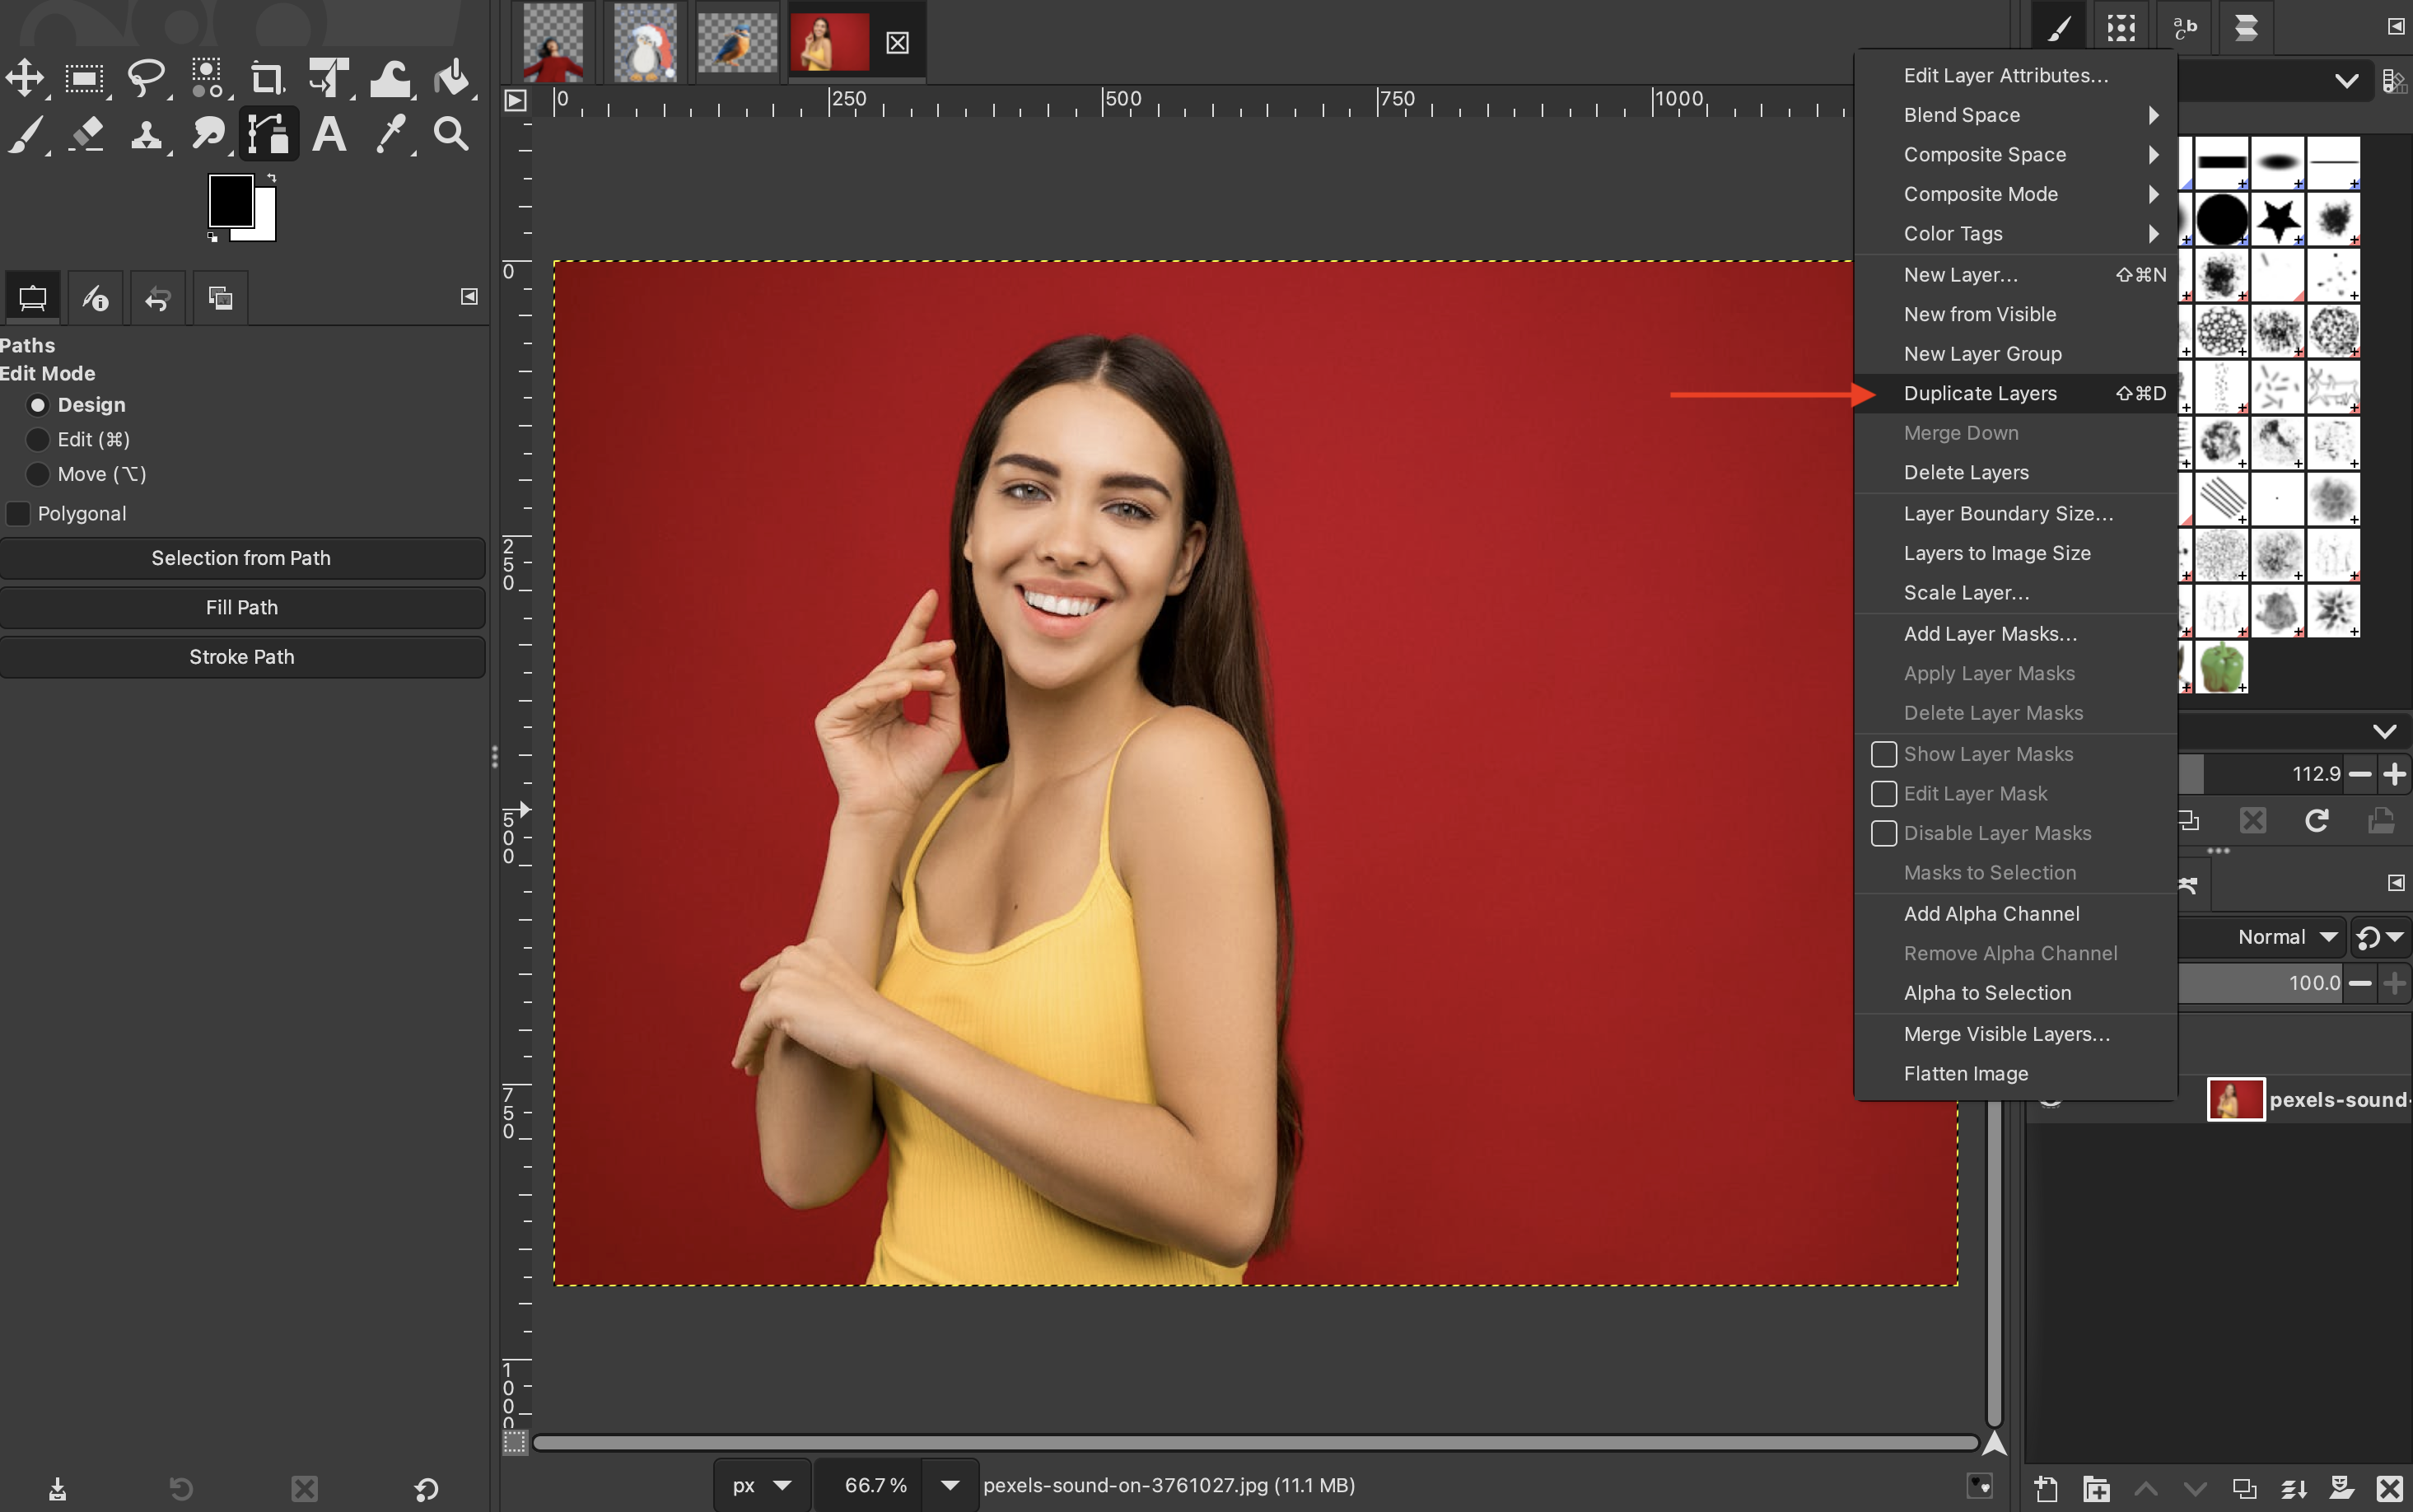
Task: Open the zoom percentage dropdown
Action: (x=949, y=1485)
